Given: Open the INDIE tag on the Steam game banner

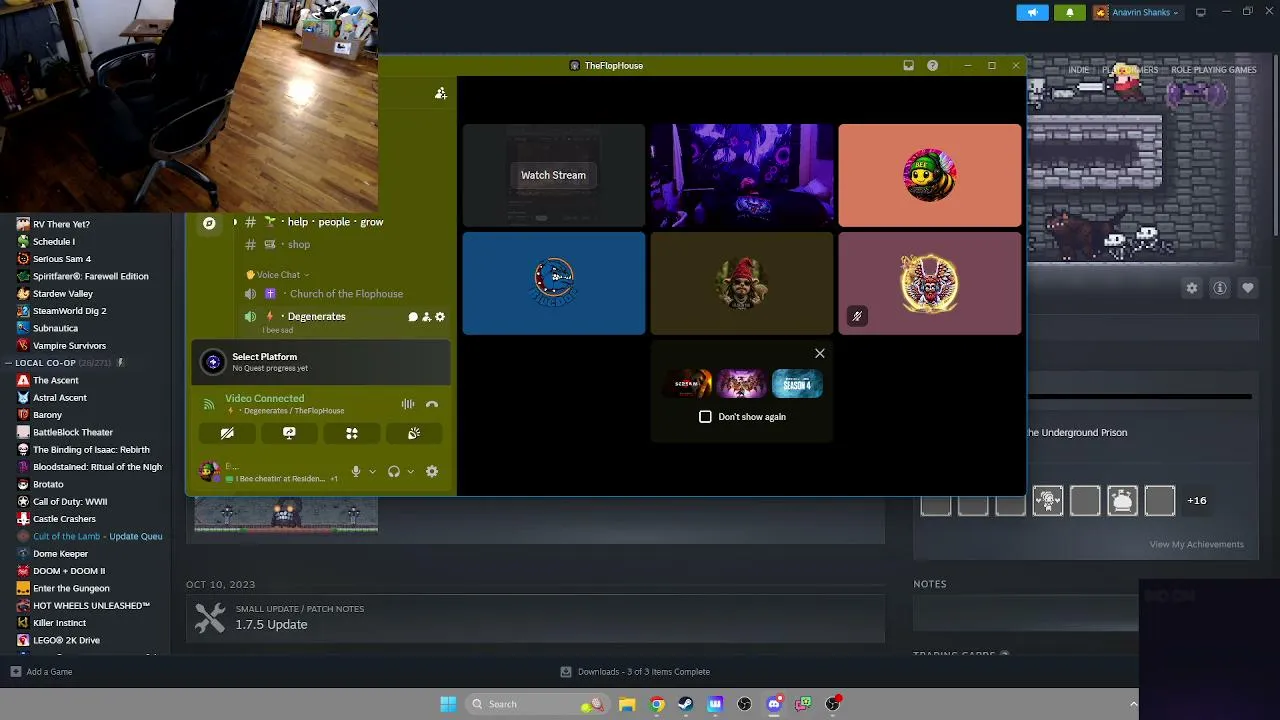Looking at the screenshot, I should pos(1079,70).
